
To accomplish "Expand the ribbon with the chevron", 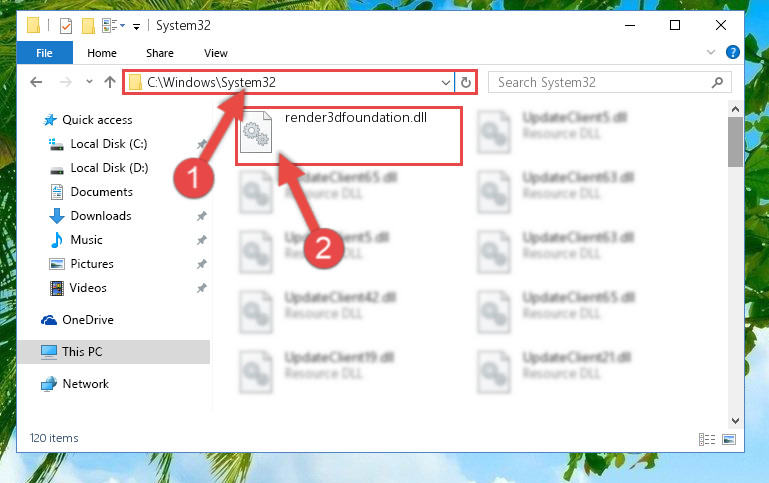I will tap(711, 52).
